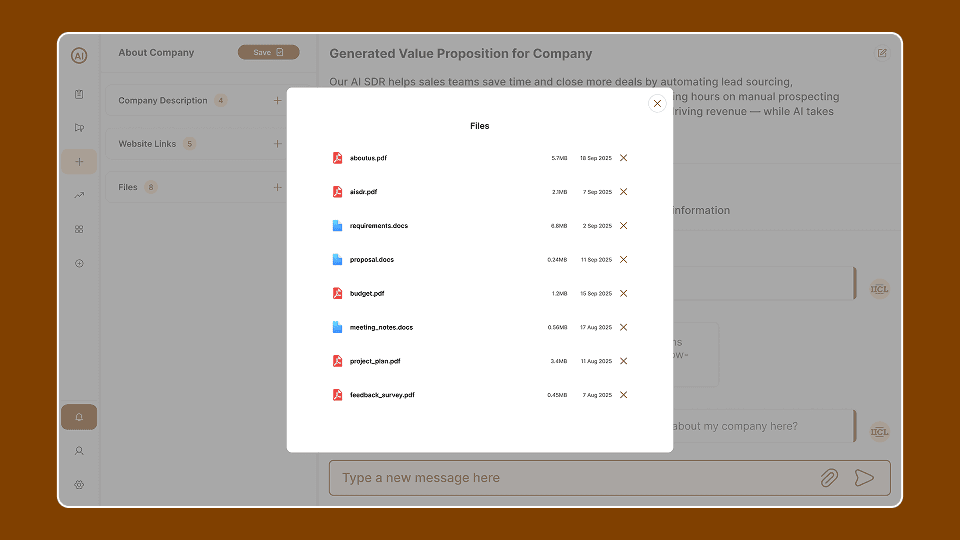The image size is (960, 540).
Task: Open notifications bell in sidebar
Action: (79, 417)
